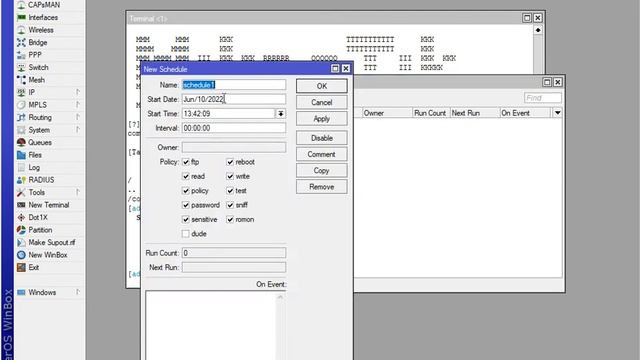Uncheck the test policy checkbox
The height and width of the screenshot is (360, 640).
point(230,191)
